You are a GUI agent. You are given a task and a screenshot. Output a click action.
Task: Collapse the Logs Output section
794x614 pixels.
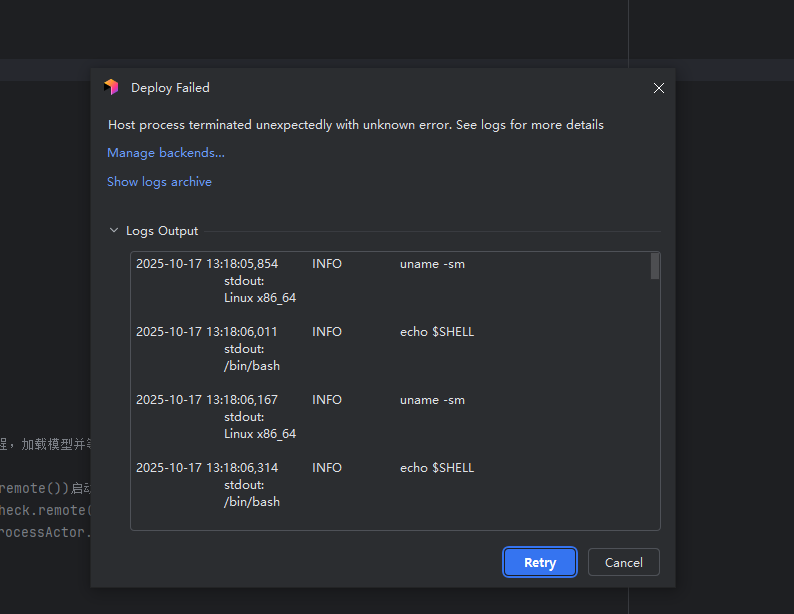coord(114,231)
